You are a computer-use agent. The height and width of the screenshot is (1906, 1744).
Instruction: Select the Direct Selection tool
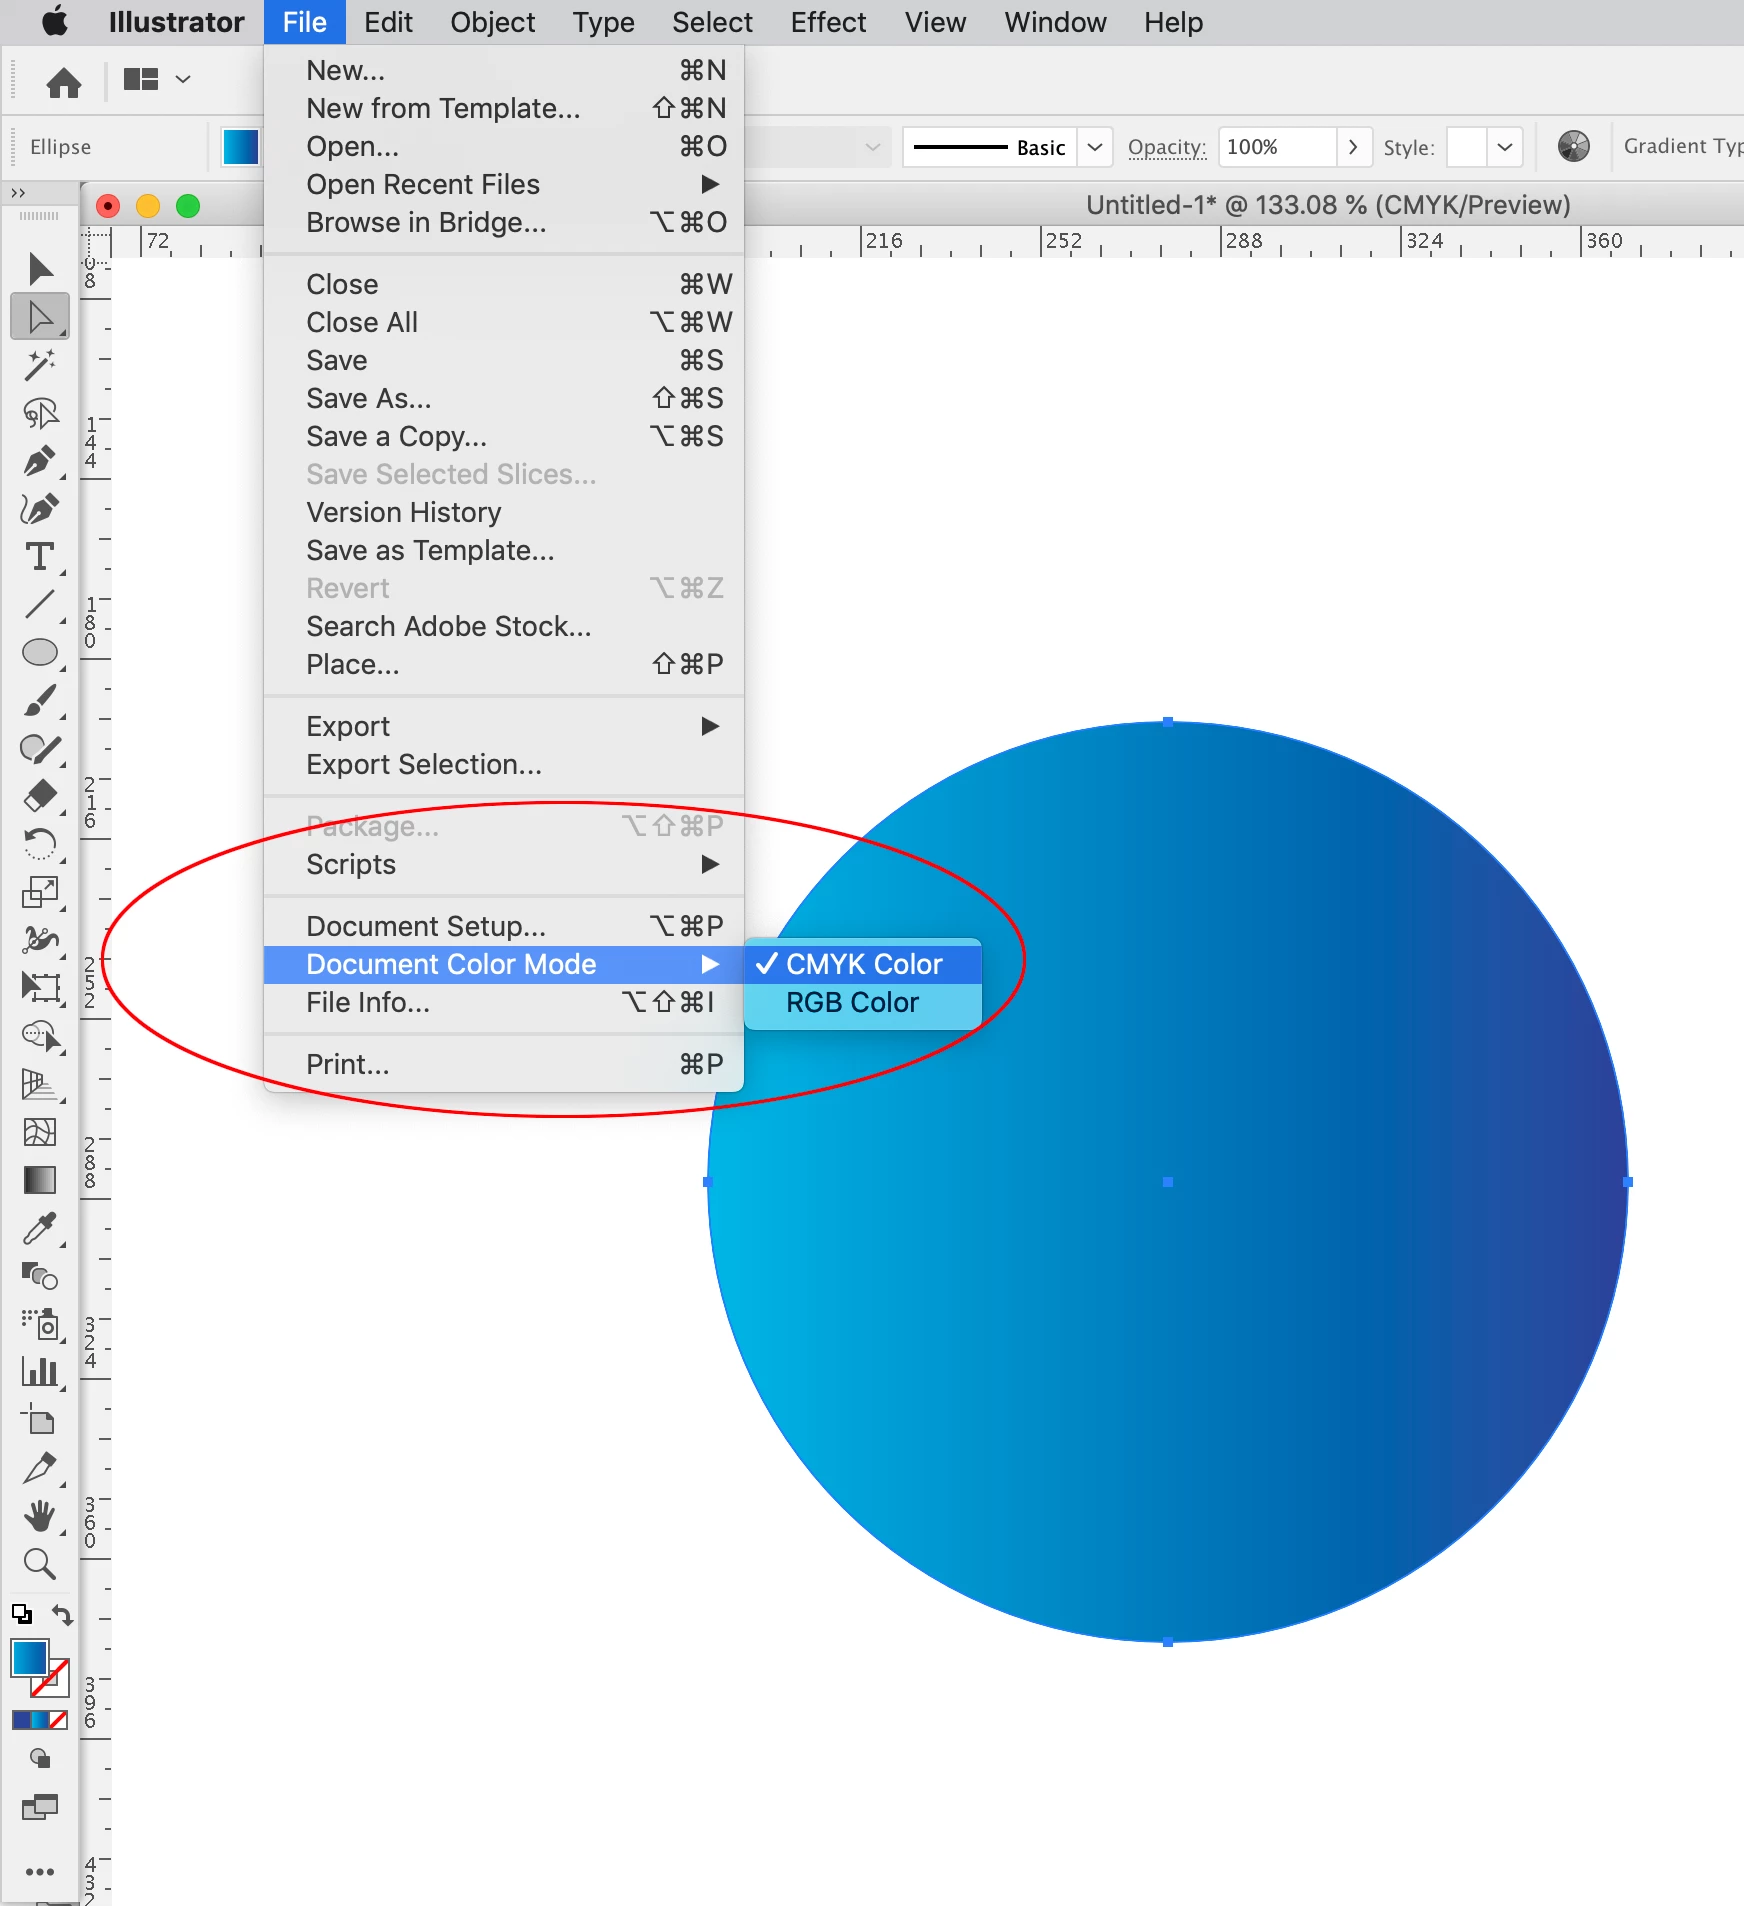coord(40,317)
